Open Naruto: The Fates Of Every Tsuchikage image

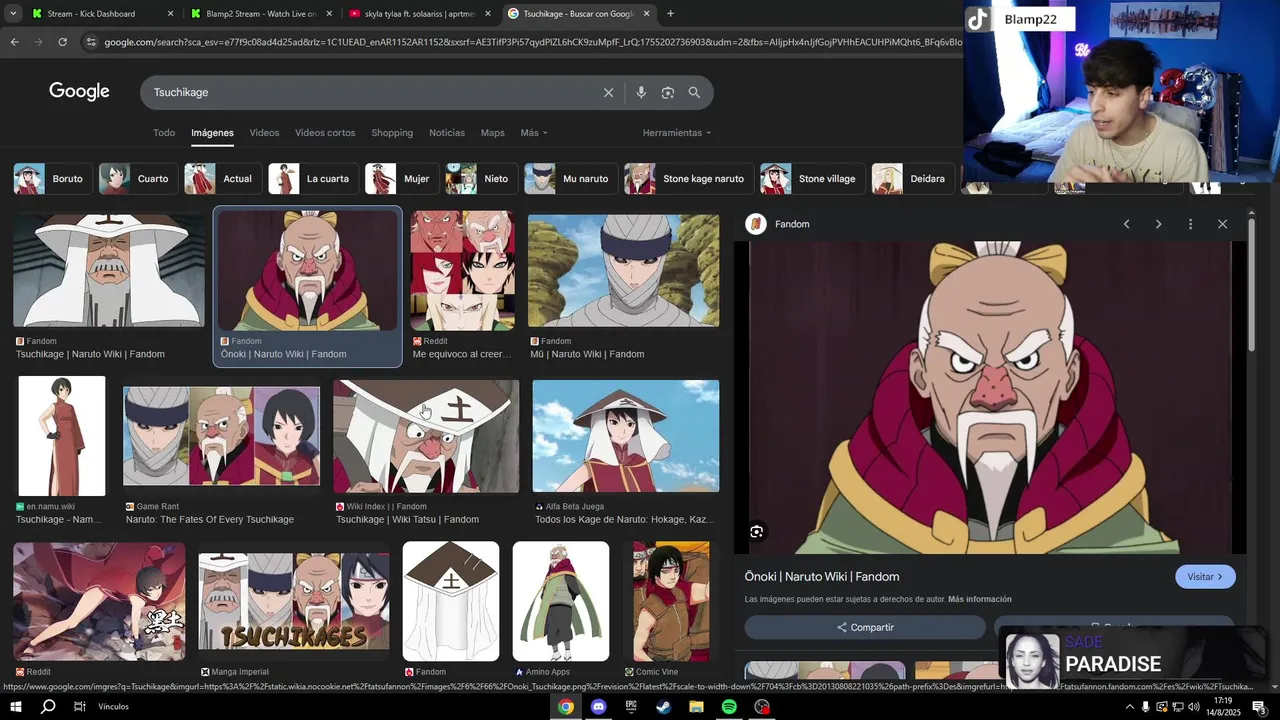pos(221,436)
